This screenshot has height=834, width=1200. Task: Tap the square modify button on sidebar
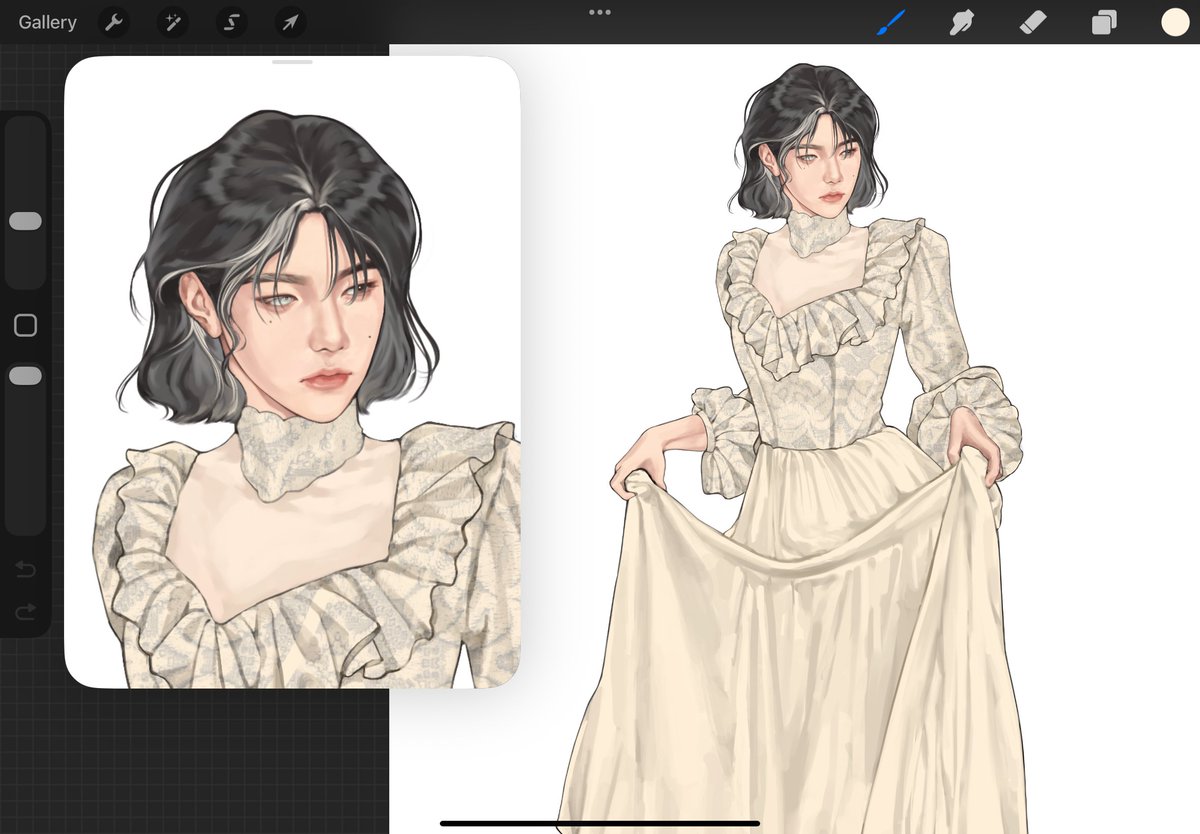[x=25, y=325]
